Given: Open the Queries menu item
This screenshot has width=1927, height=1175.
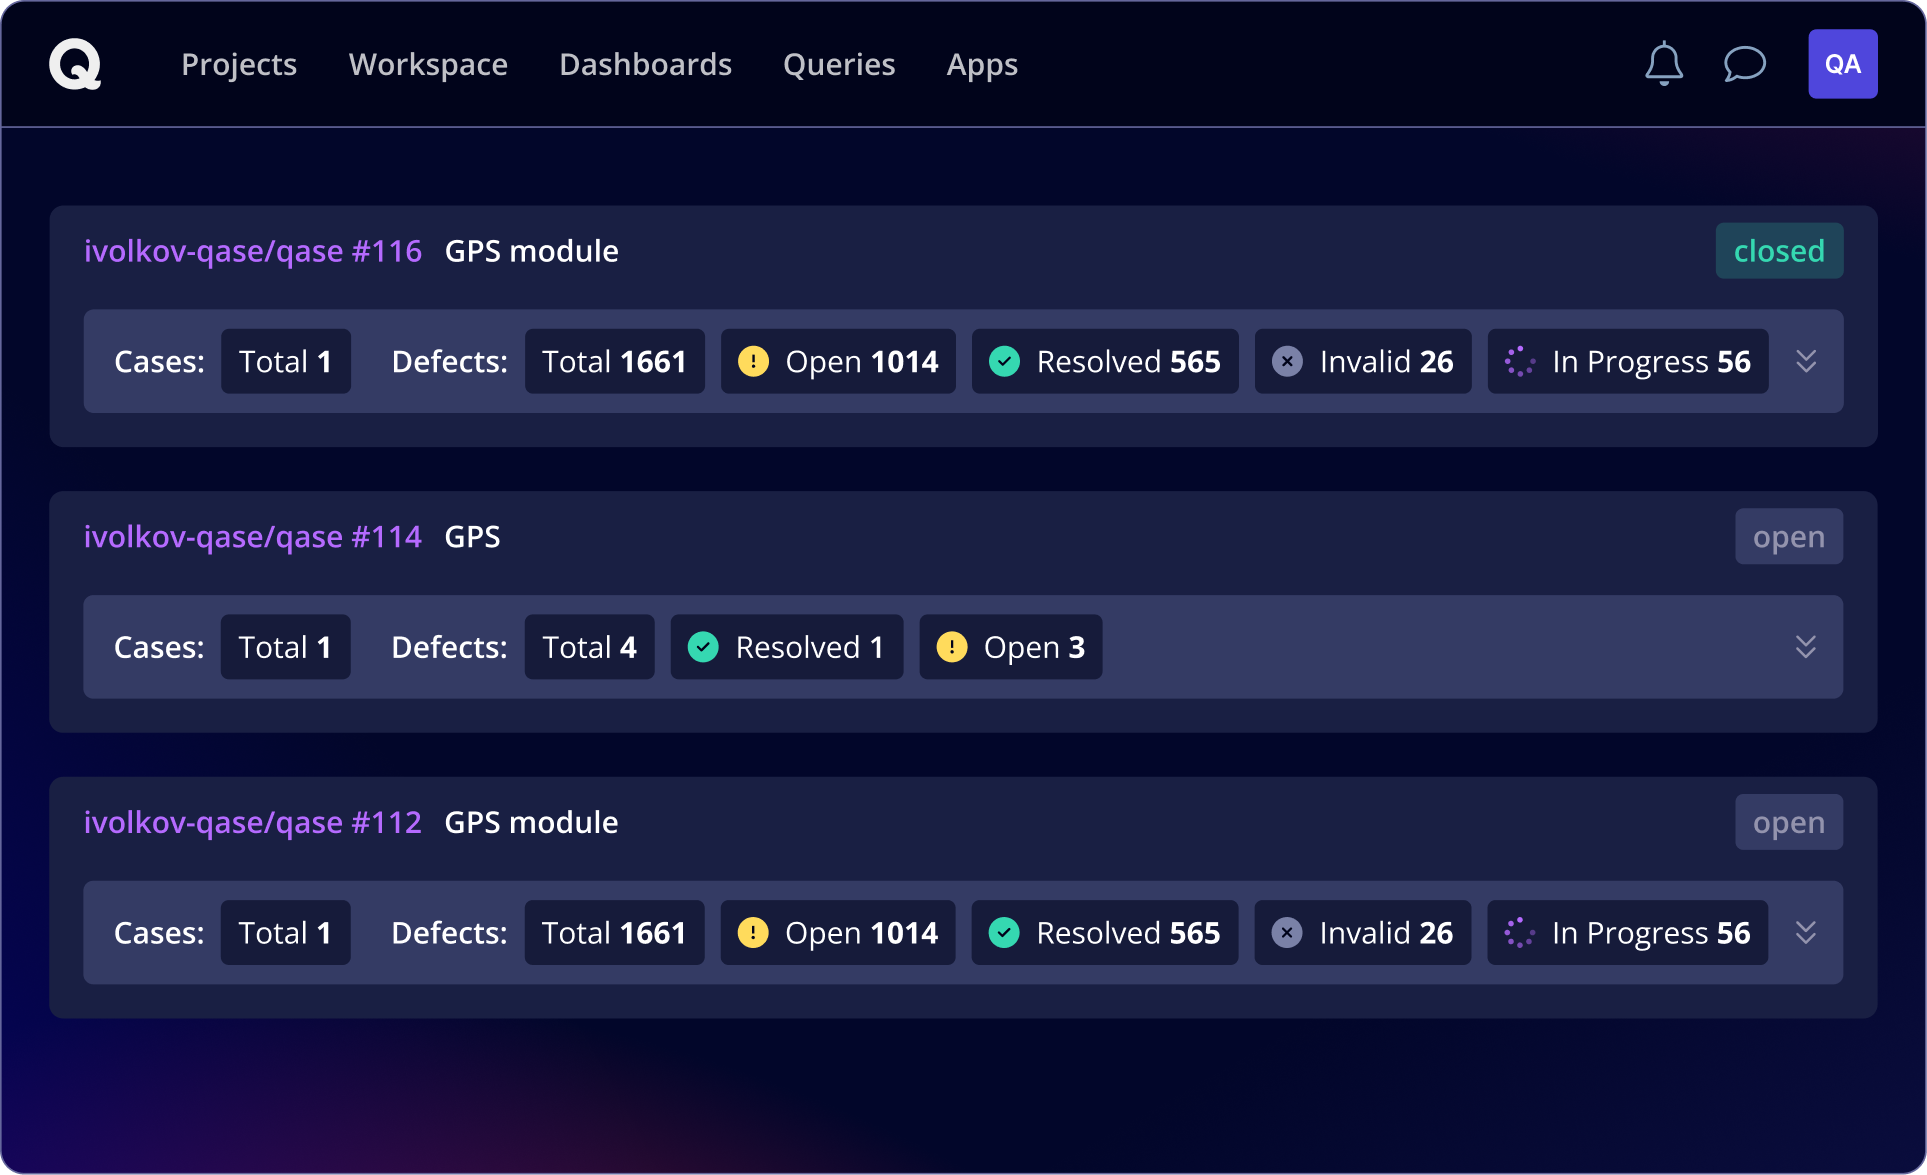Looking at the screenshot, I should 839,64.
